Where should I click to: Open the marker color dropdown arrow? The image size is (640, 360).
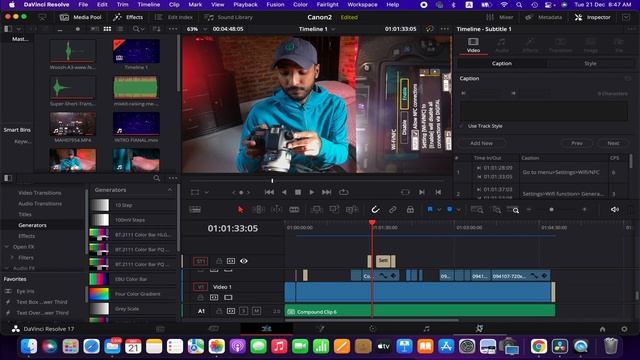(458, 210)
